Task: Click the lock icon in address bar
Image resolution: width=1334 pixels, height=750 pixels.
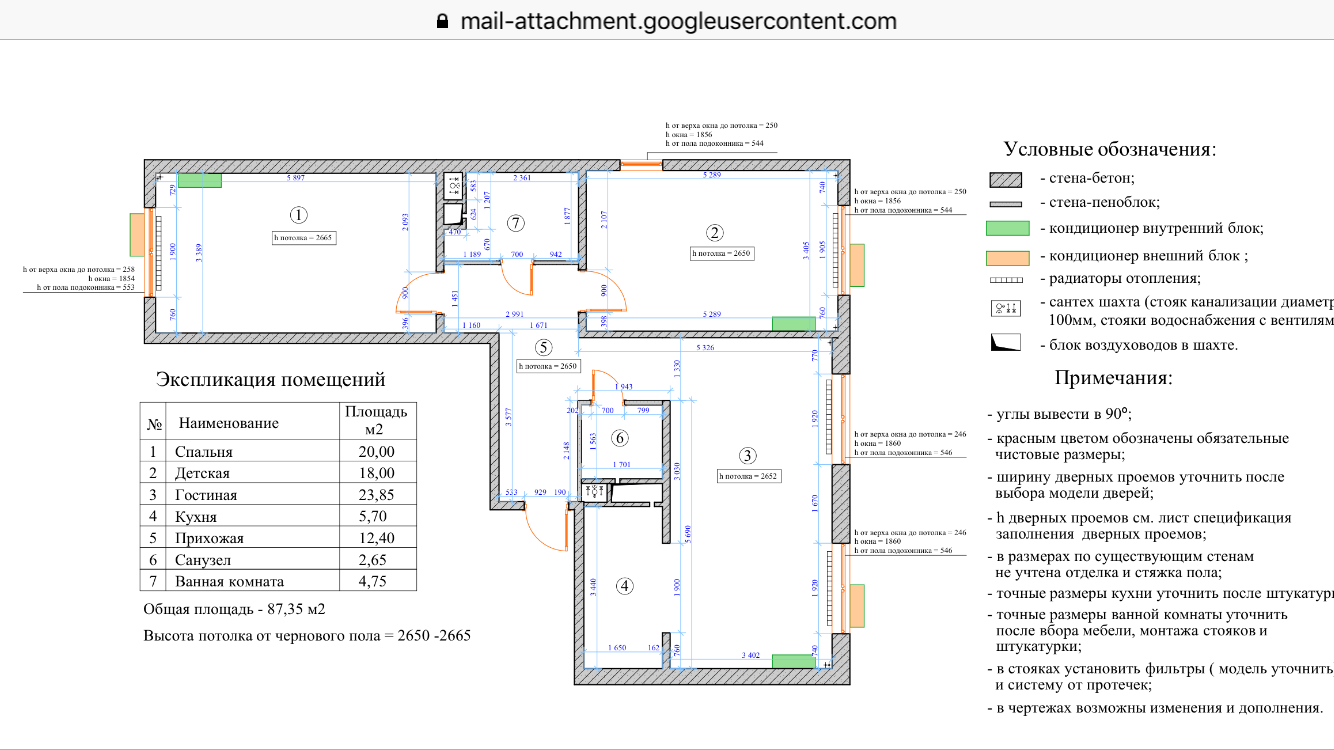Action: click(x=445, y=21)
